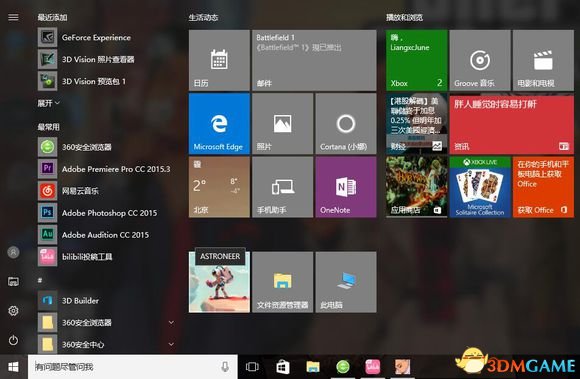Jump to the # letter index

pos(40,280)
